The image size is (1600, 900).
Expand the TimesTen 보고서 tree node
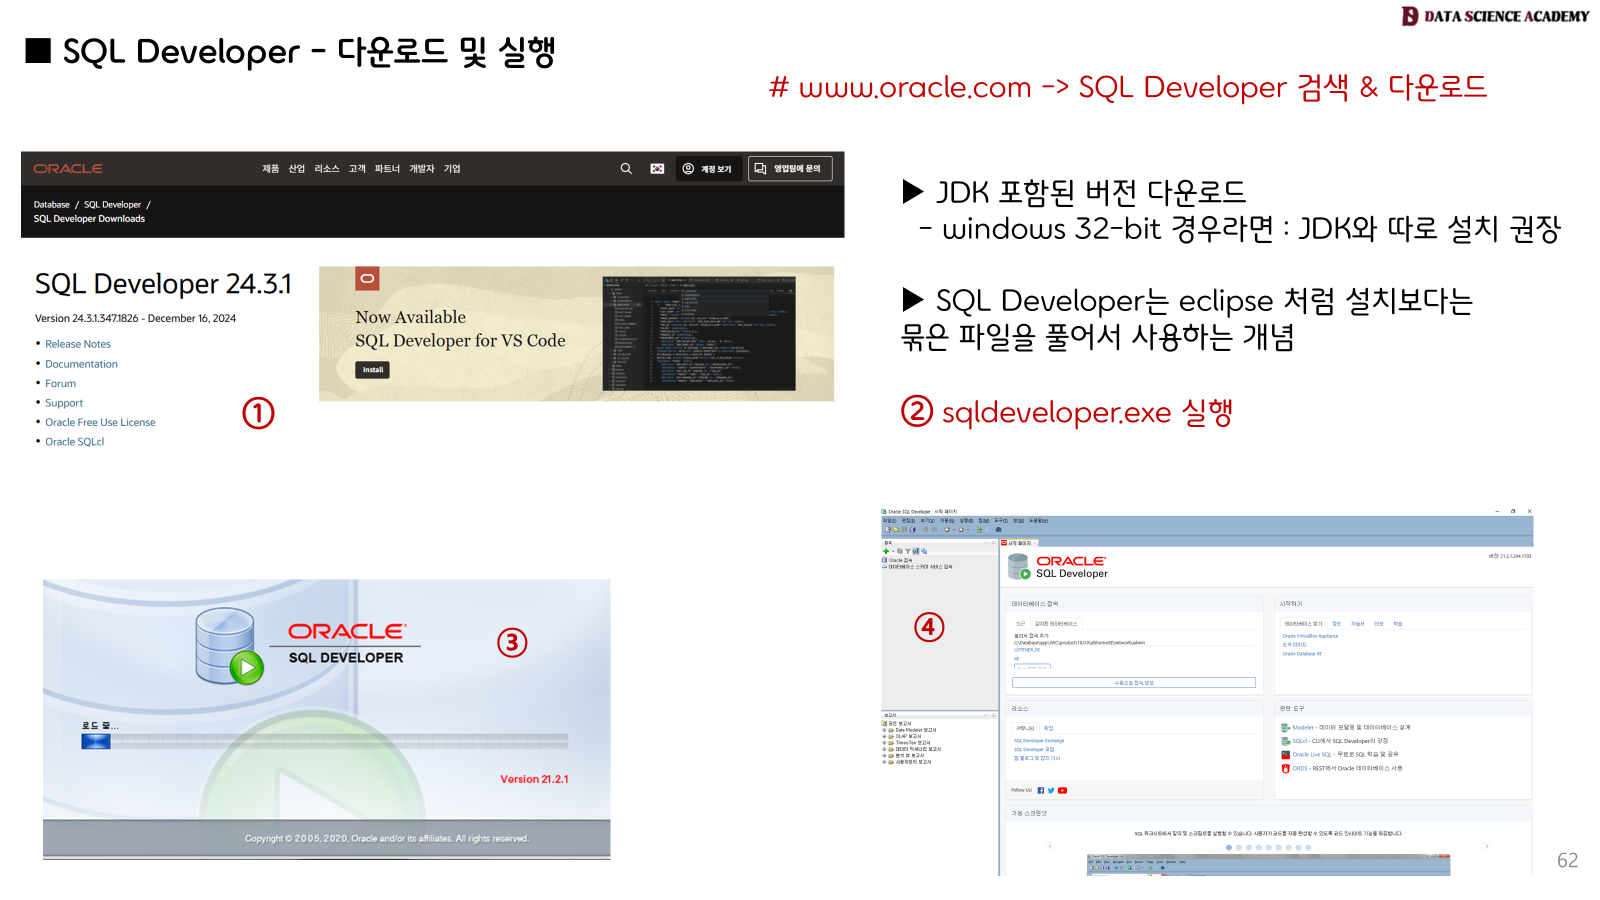pos(884,743)
